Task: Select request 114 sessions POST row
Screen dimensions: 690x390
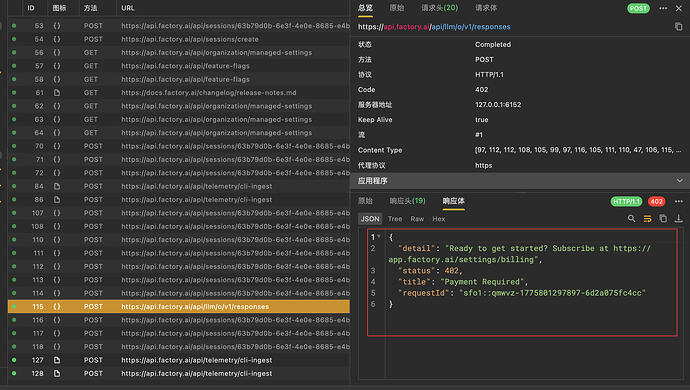Action: [x=179, y=293]
